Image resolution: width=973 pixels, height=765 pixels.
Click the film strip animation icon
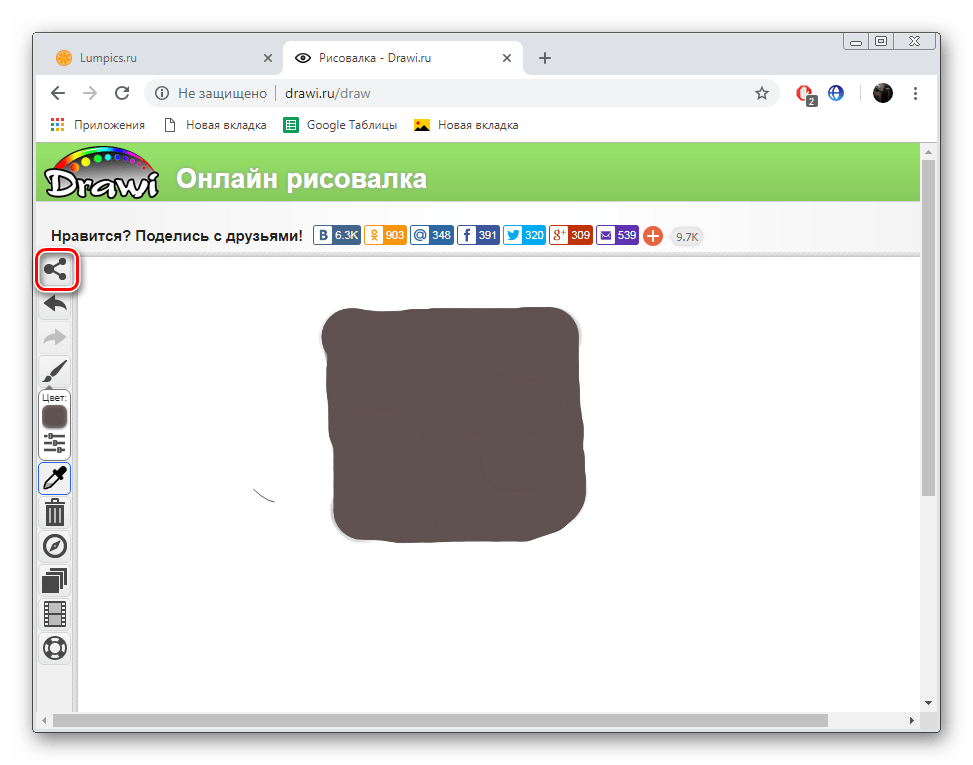[55, 614]
